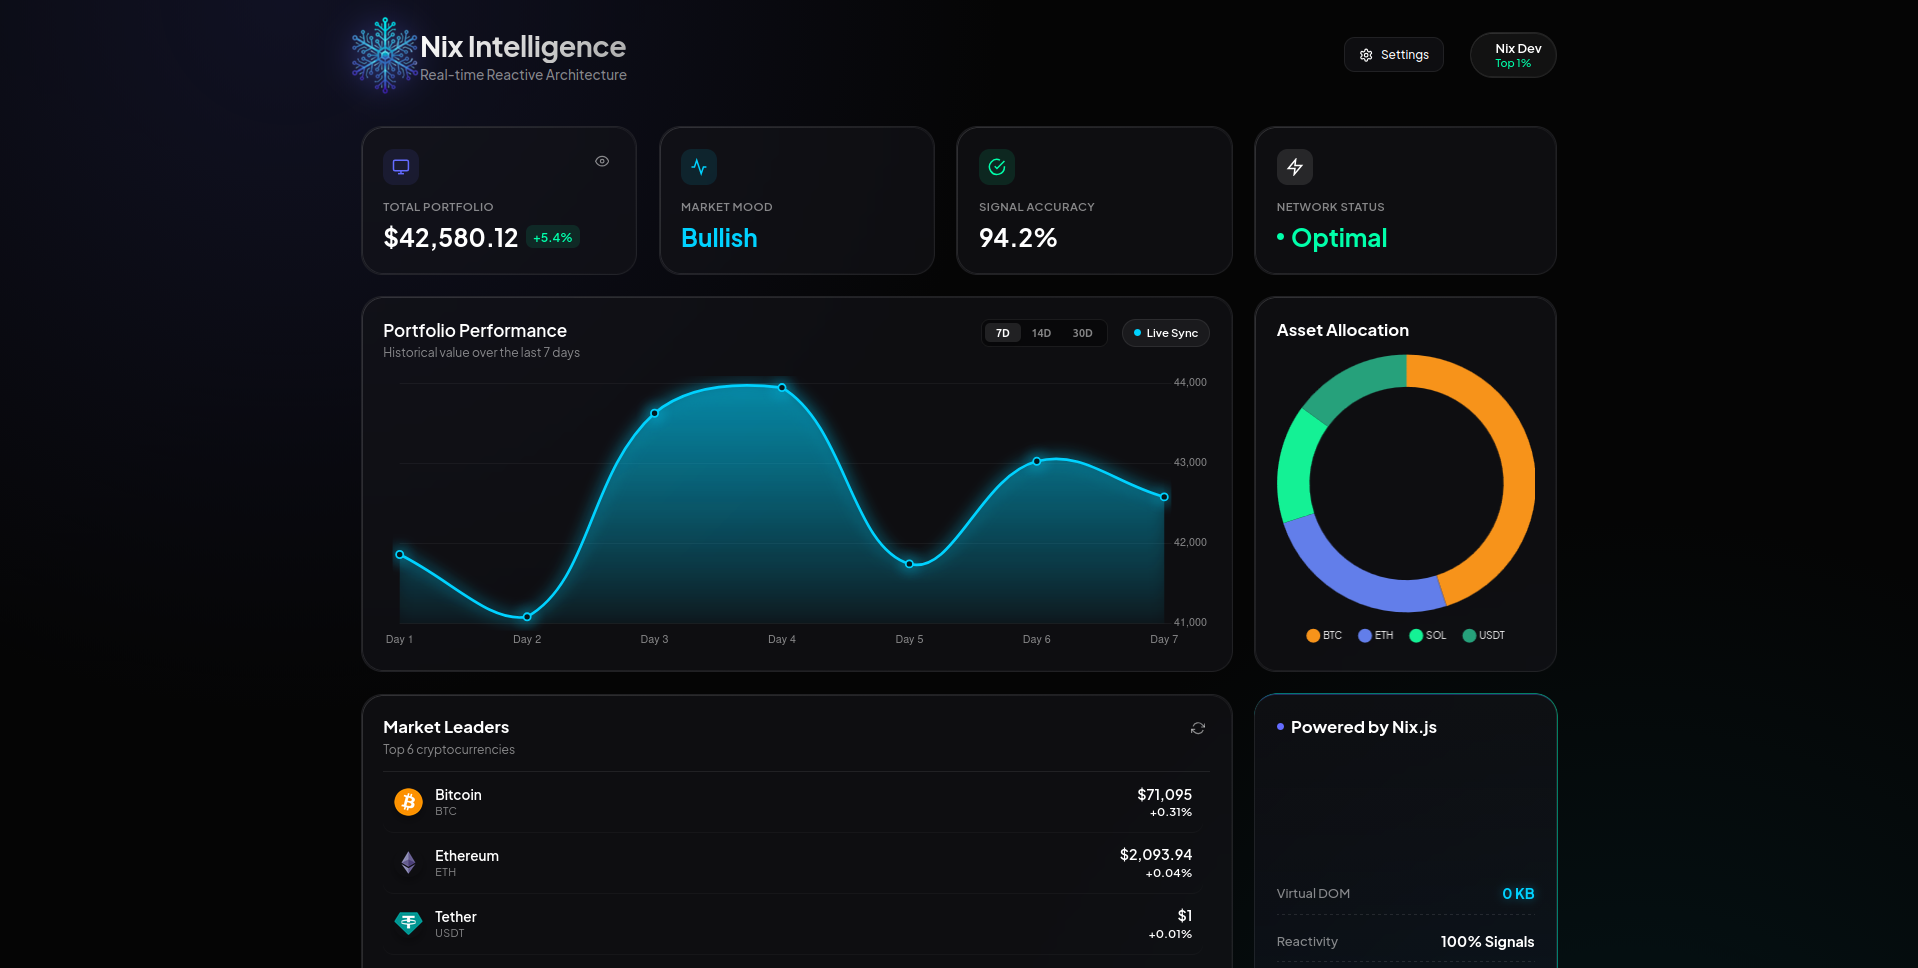The width and height of the screenshot is (1918, 968).
Task: Open the Nix Dev profile badge
Action: coord(1512,54)
